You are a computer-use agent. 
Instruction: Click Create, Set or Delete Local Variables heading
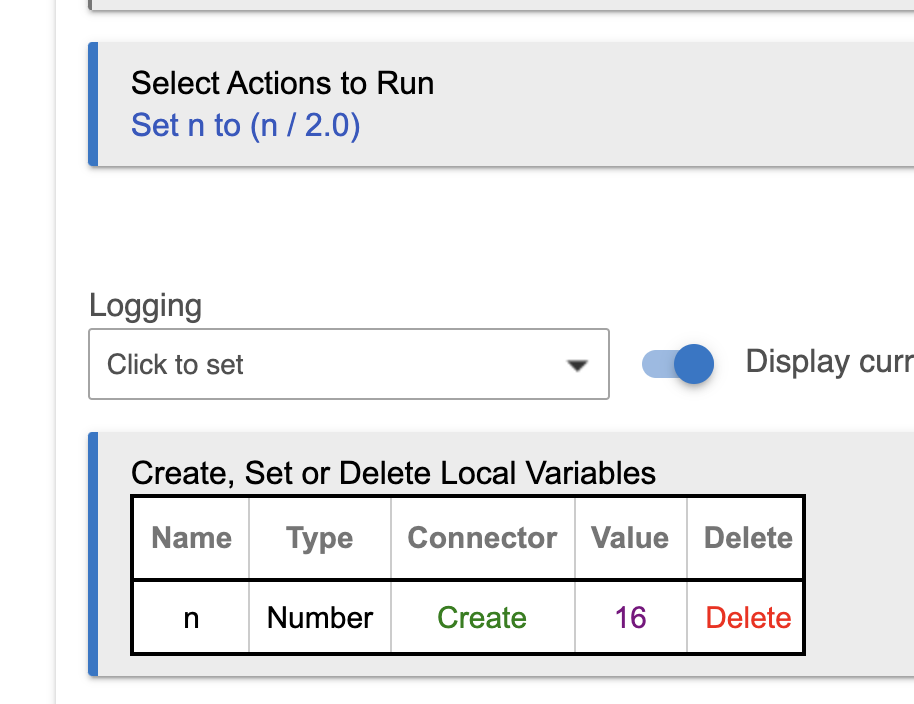coord(393,473)
